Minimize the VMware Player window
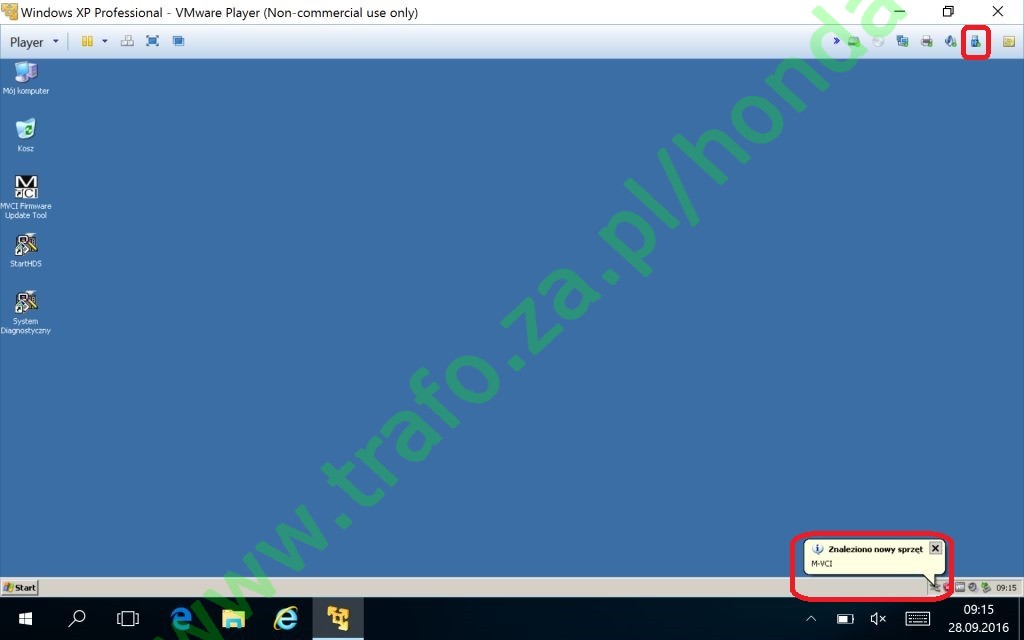 coord(899,12)
